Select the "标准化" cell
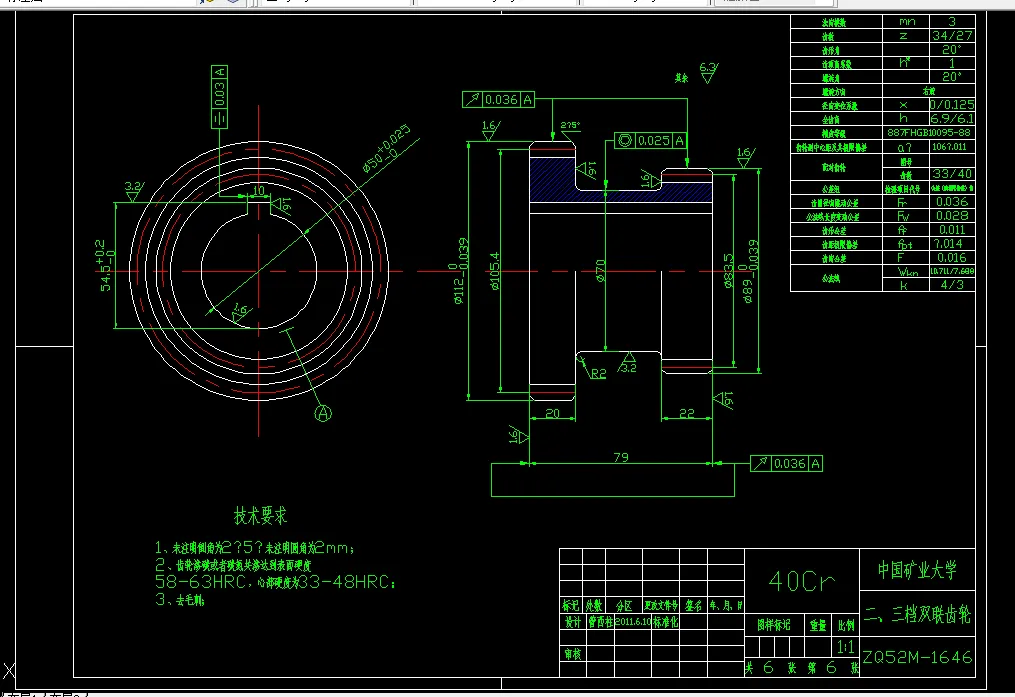The height and width of the screenshot is (697, 1015). [665, 621]
